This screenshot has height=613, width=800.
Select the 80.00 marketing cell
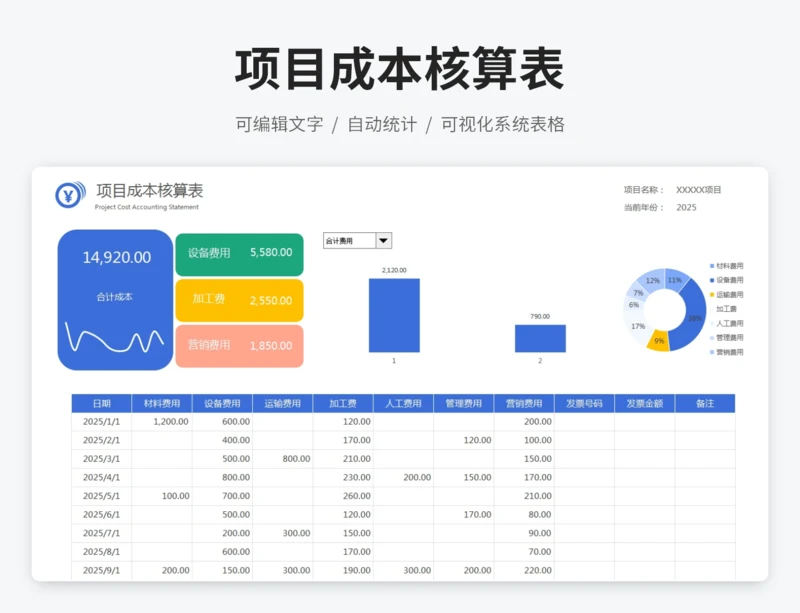(x=523, y=514)
